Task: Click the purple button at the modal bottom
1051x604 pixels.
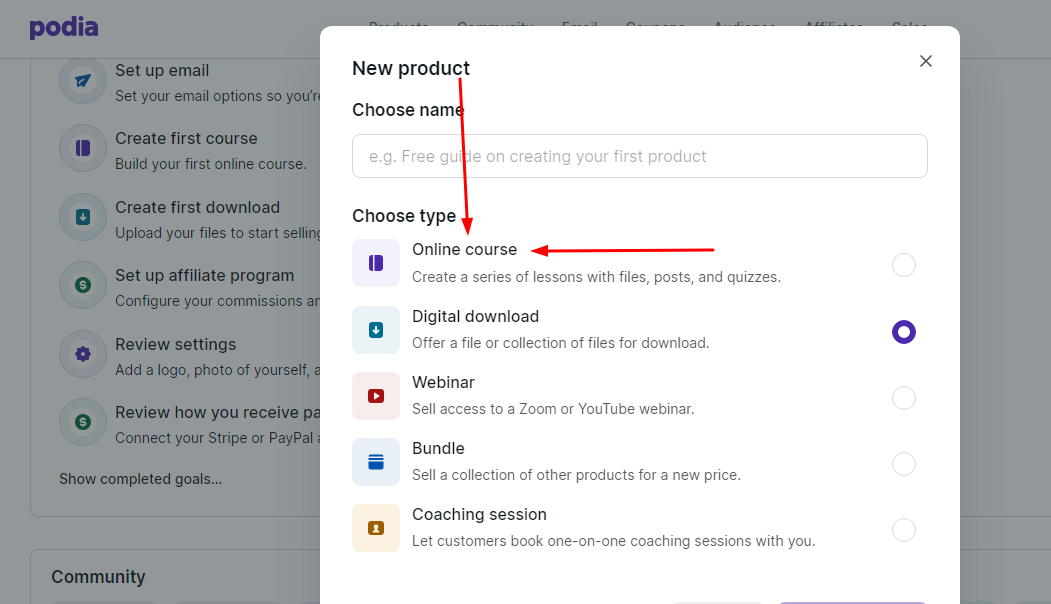Action: (851, 601)
